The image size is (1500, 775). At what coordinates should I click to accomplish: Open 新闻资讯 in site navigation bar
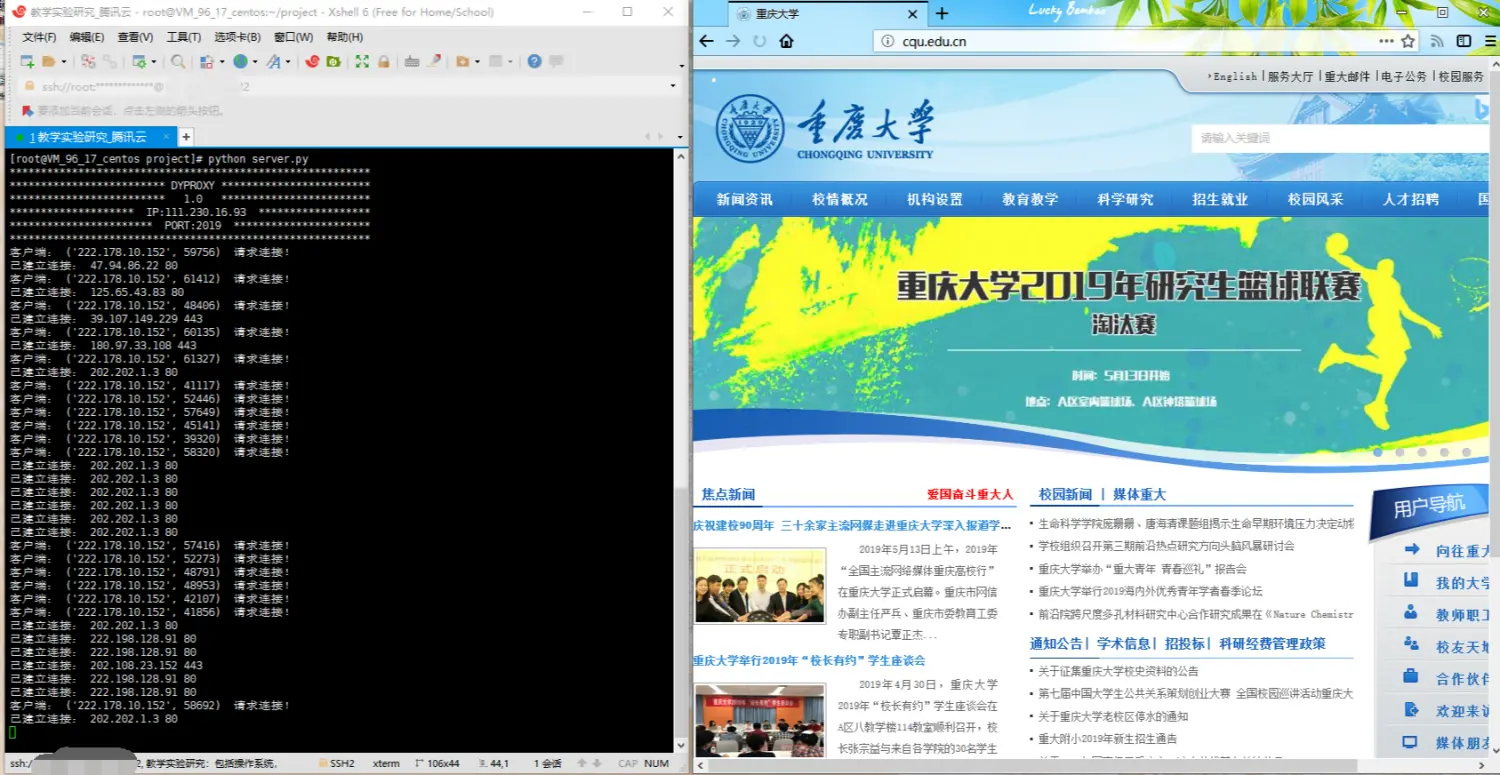[x=744, y=199]
